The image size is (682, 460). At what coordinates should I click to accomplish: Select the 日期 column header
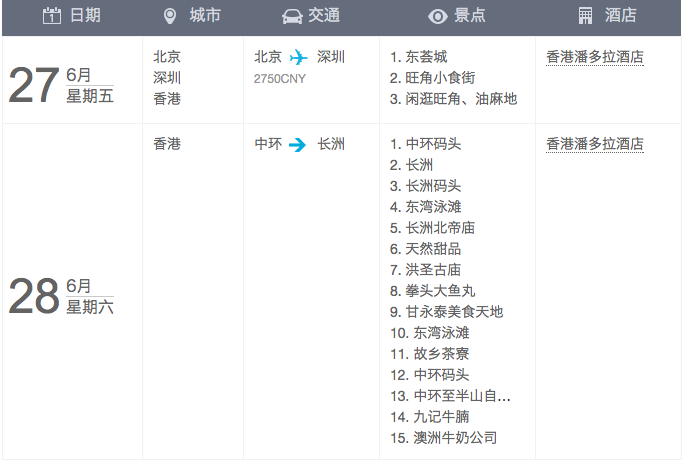pos(72,16)
